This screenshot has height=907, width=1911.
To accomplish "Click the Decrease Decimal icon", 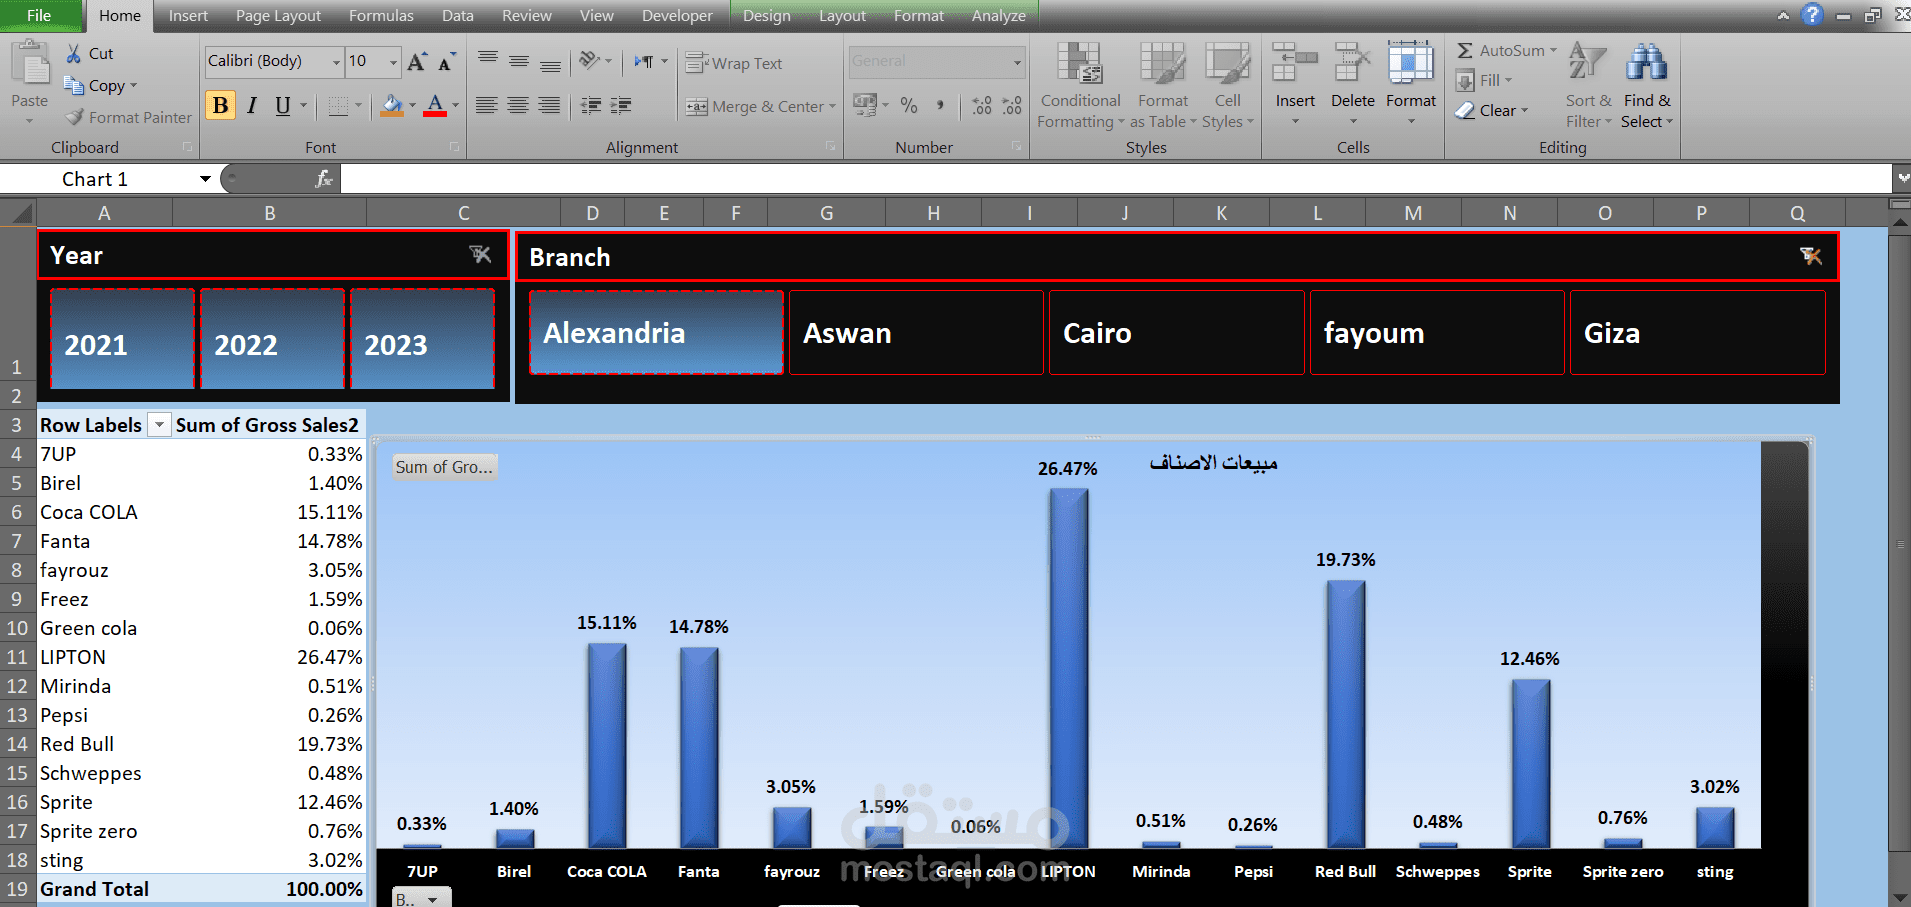I will coord(1012,105).
